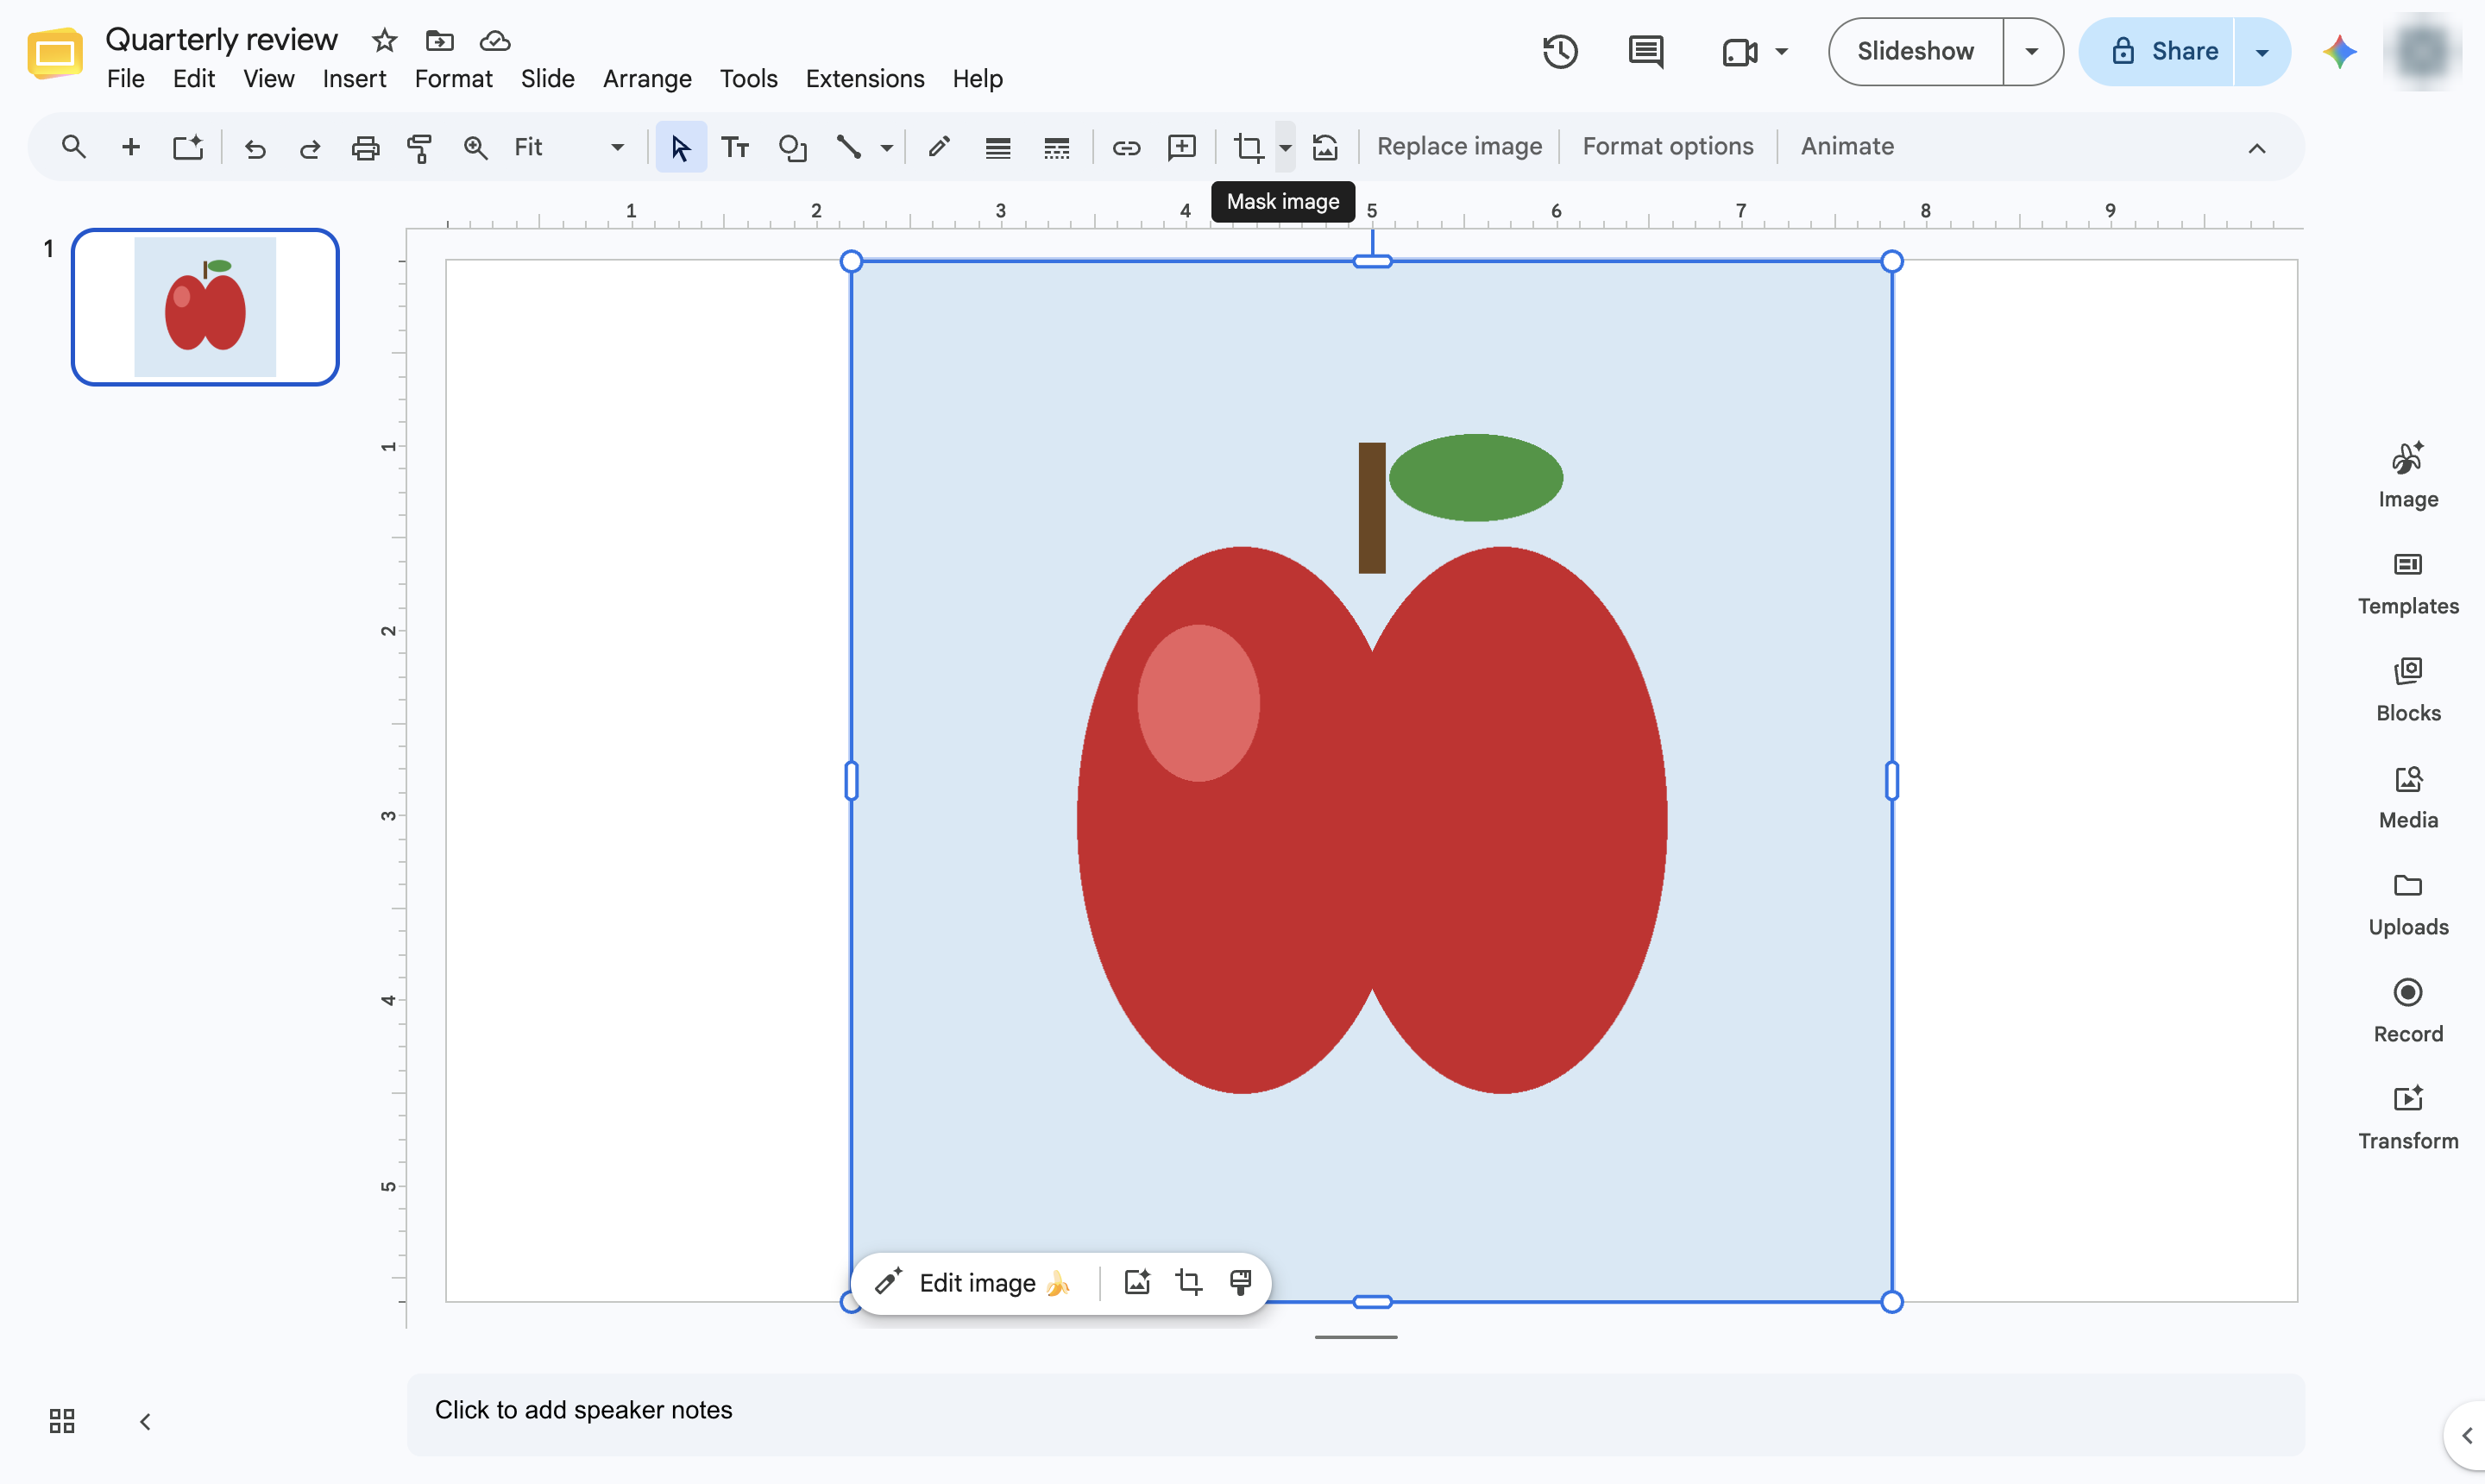Activate the paint format roller
Screen dimensions: 2485x1484
(x=420, y=148)
